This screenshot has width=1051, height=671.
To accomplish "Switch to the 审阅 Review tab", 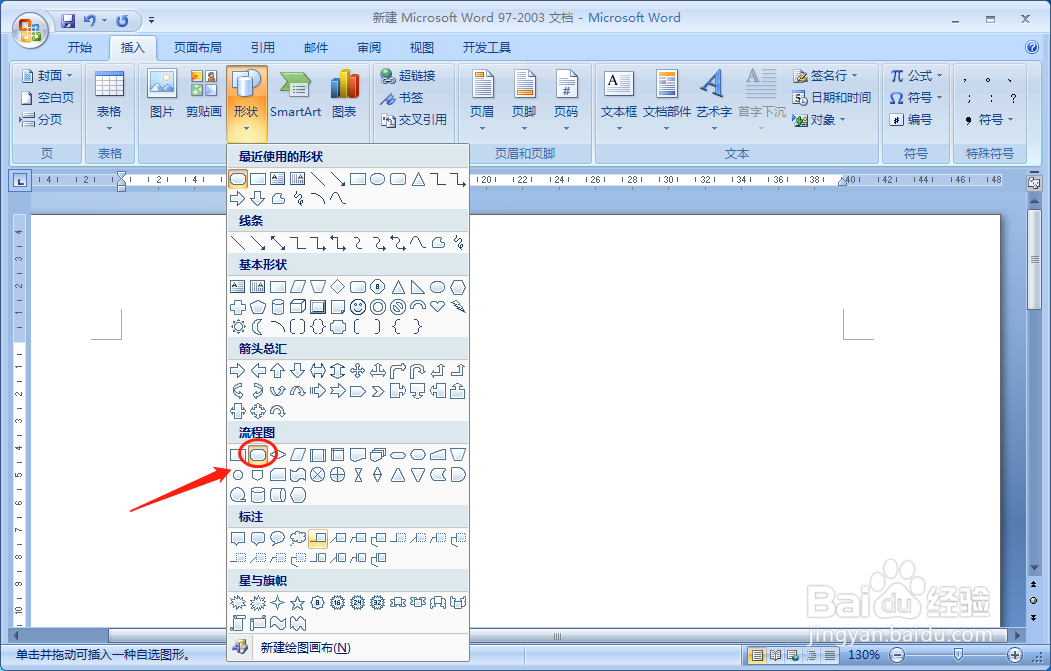I will click(x=369, y=48).
